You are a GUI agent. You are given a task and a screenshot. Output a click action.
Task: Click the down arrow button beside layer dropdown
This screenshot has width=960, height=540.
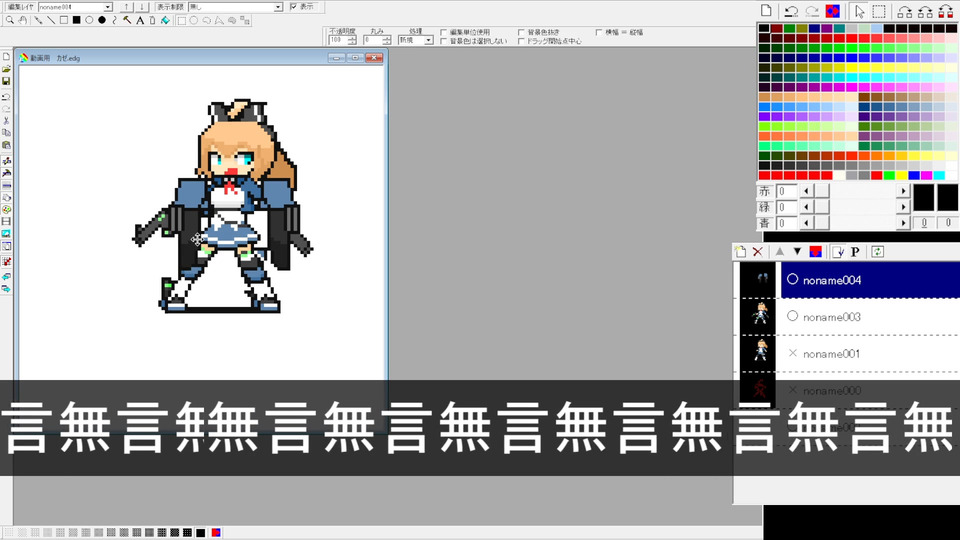pos(141,7)
